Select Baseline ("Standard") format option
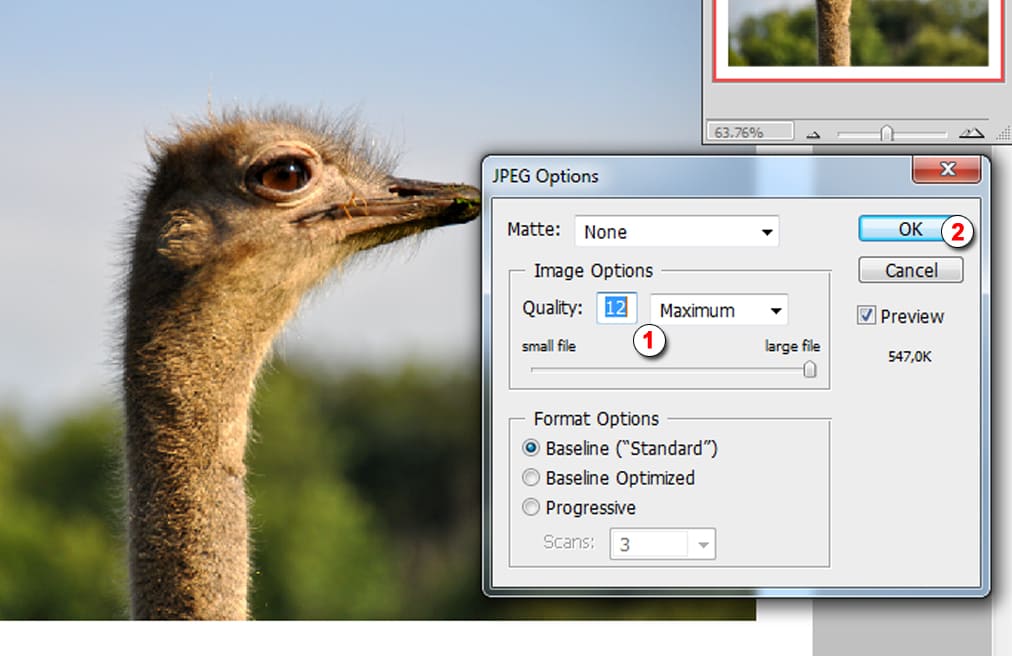 (531, 448)
